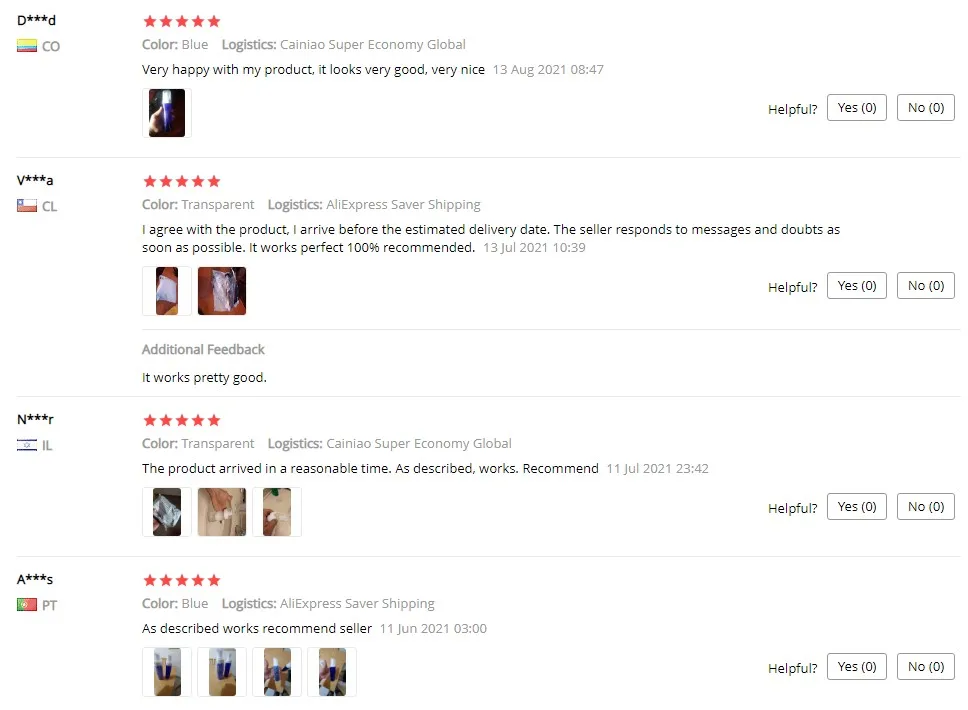
Task: Vote No on N***r's review
Action: [x=925, y=506]
